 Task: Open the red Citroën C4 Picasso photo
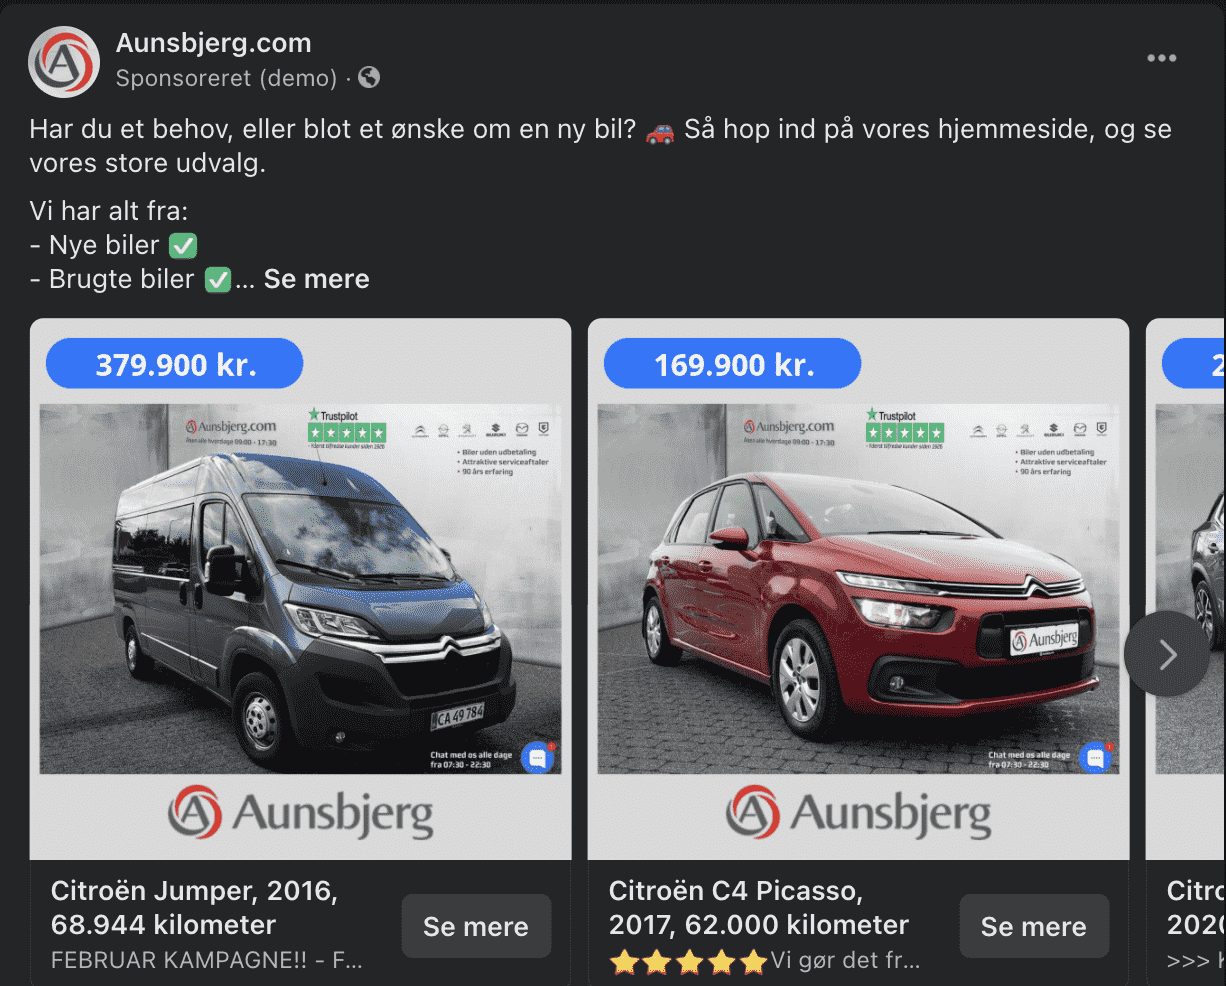tap(858, 589)
